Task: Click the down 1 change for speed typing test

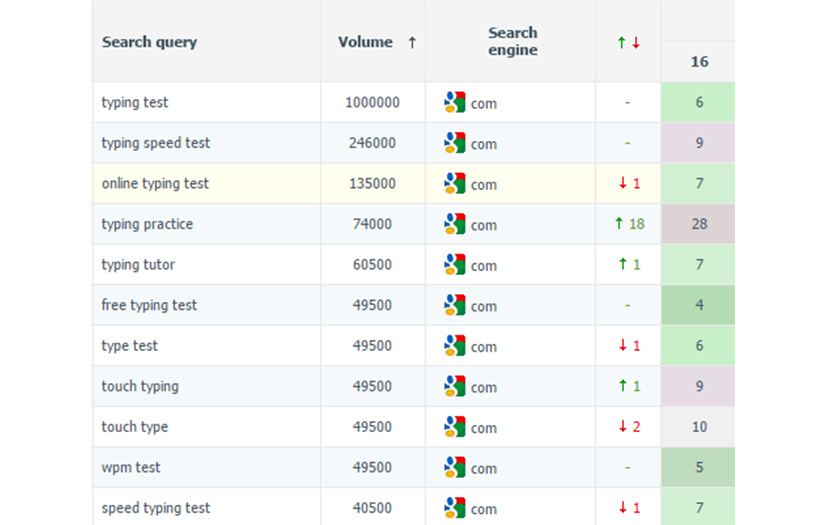Action: coord(629,507)
